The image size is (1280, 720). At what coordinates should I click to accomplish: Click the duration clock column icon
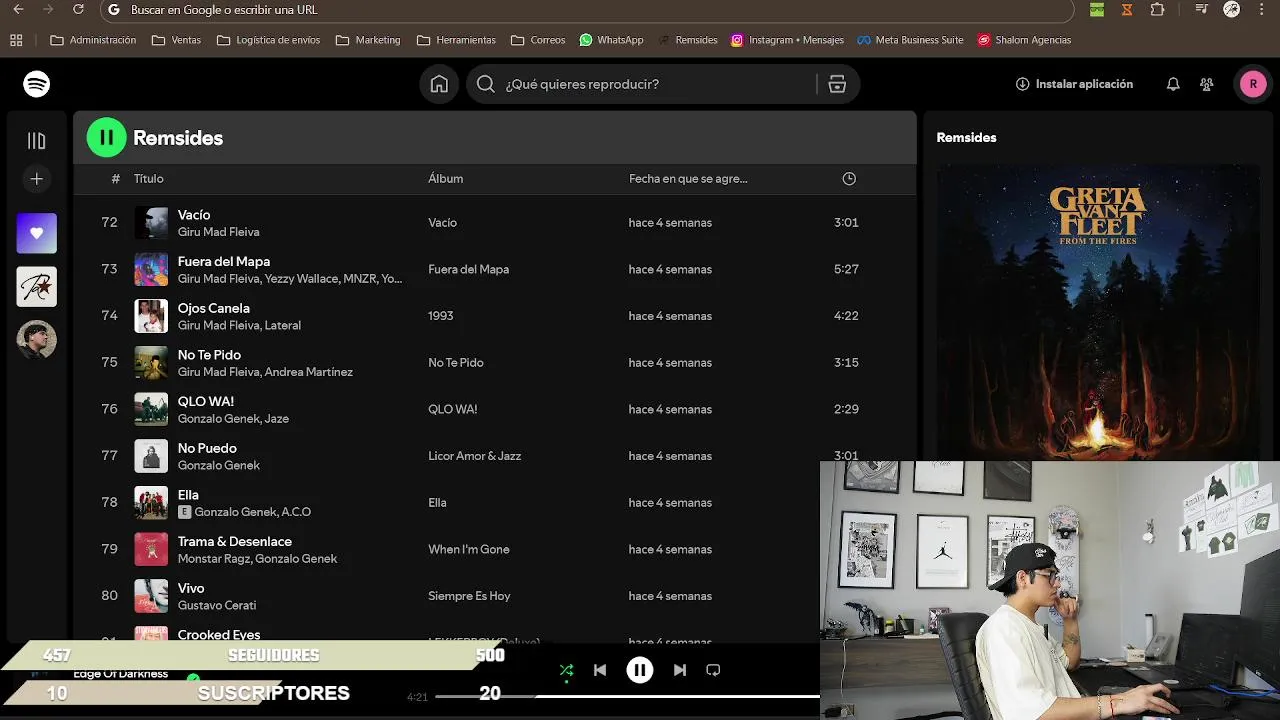(849, 179)
